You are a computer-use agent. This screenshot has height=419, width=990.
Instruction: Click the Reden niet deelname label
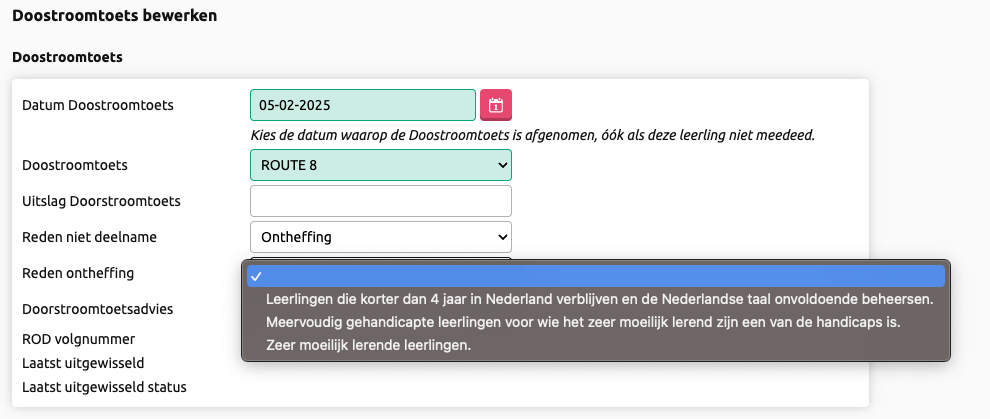[x=89, y=237]
